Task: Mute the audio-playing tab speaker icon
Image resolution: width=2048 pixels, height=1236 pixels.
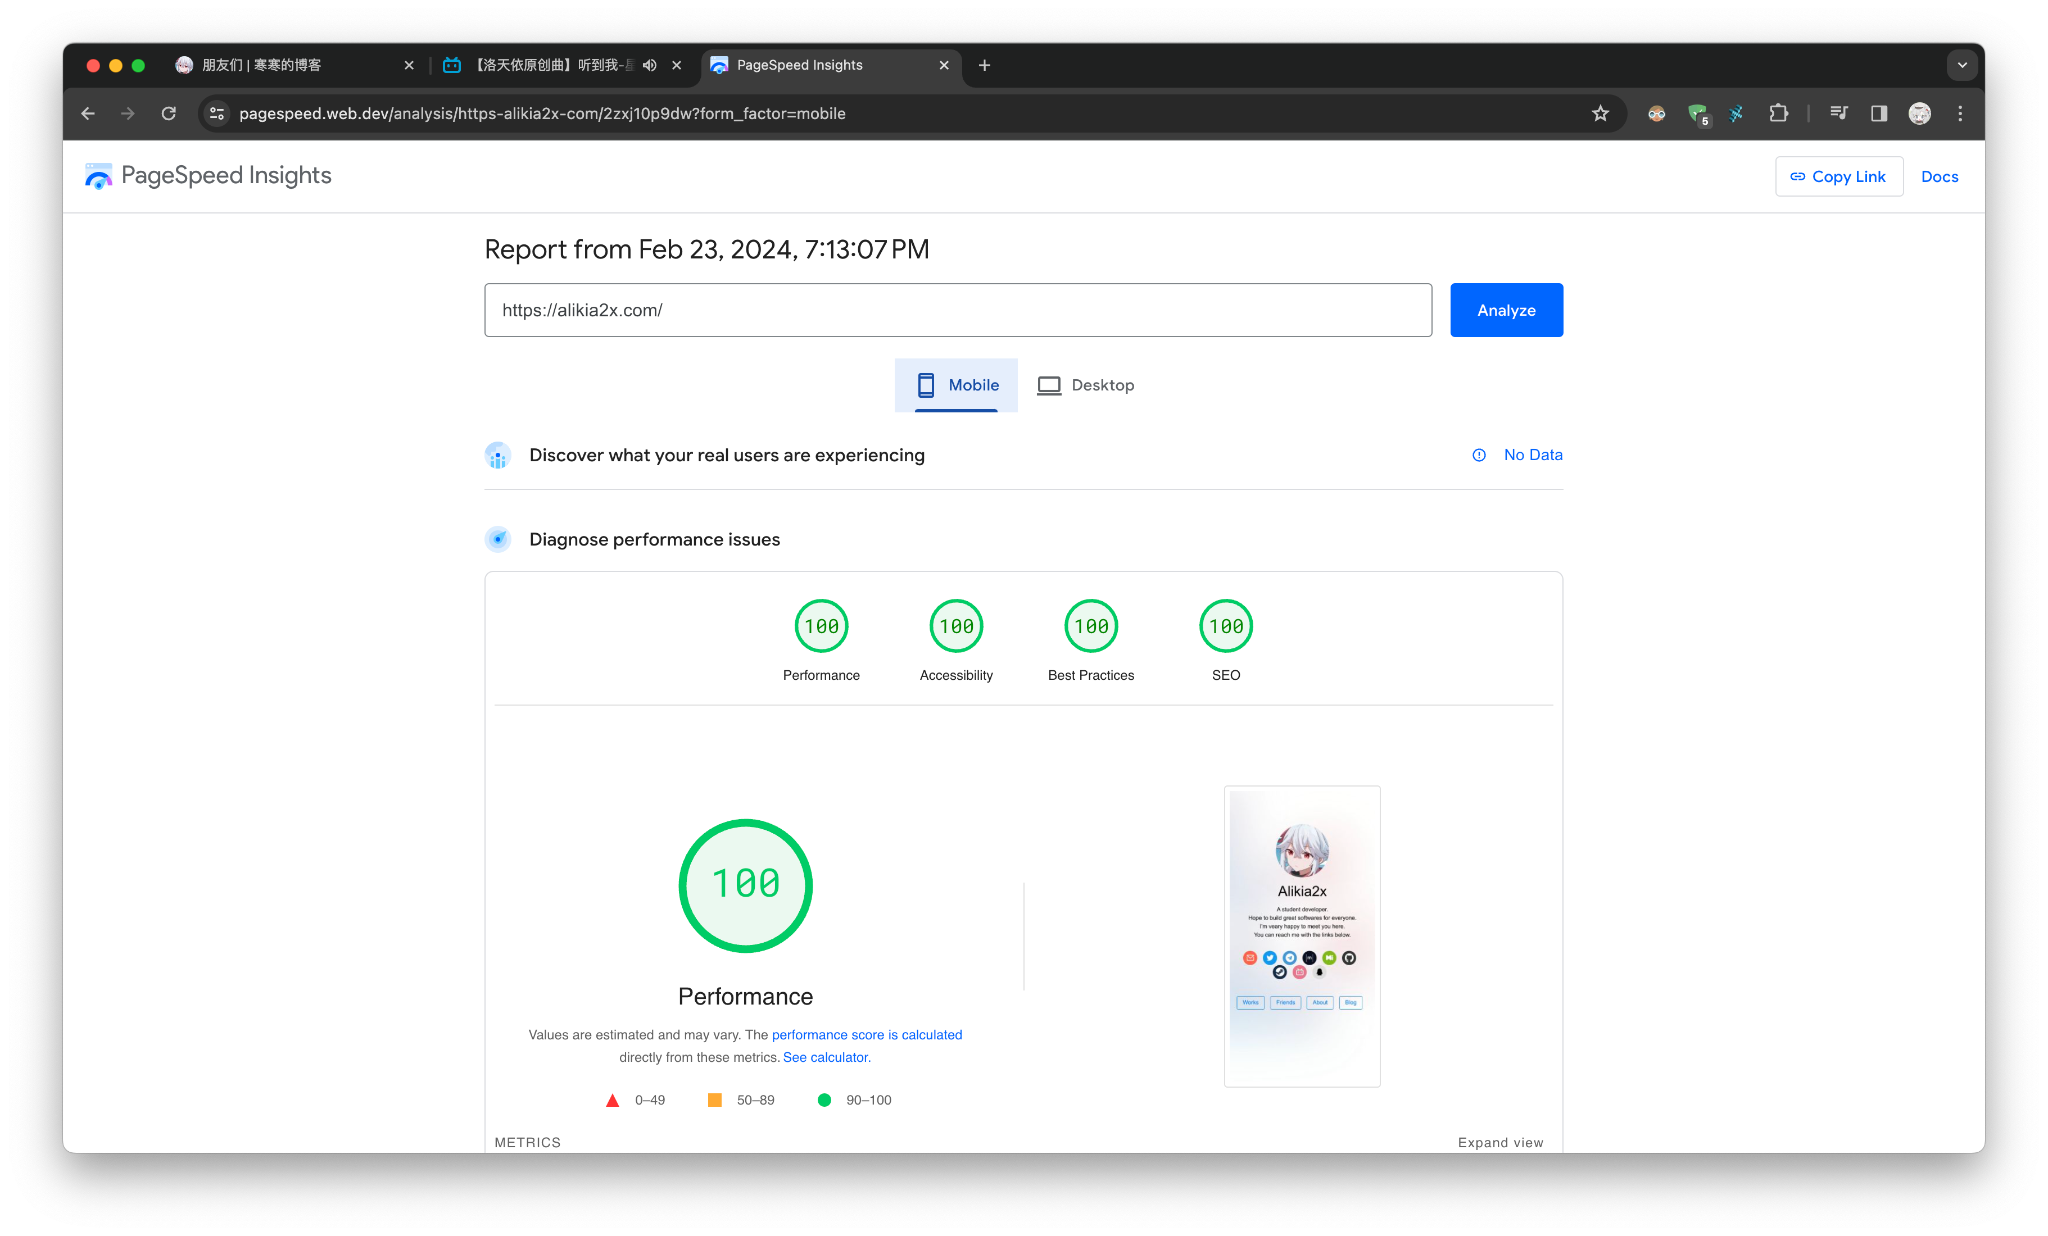Action: coord(650,65)
